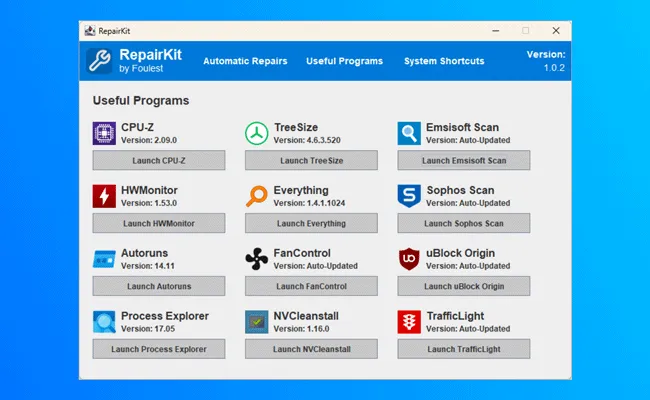Screen dimensions: 650x400
Task: Click the uBlock Origin shield icon
Action: click(x=409, y=259)
